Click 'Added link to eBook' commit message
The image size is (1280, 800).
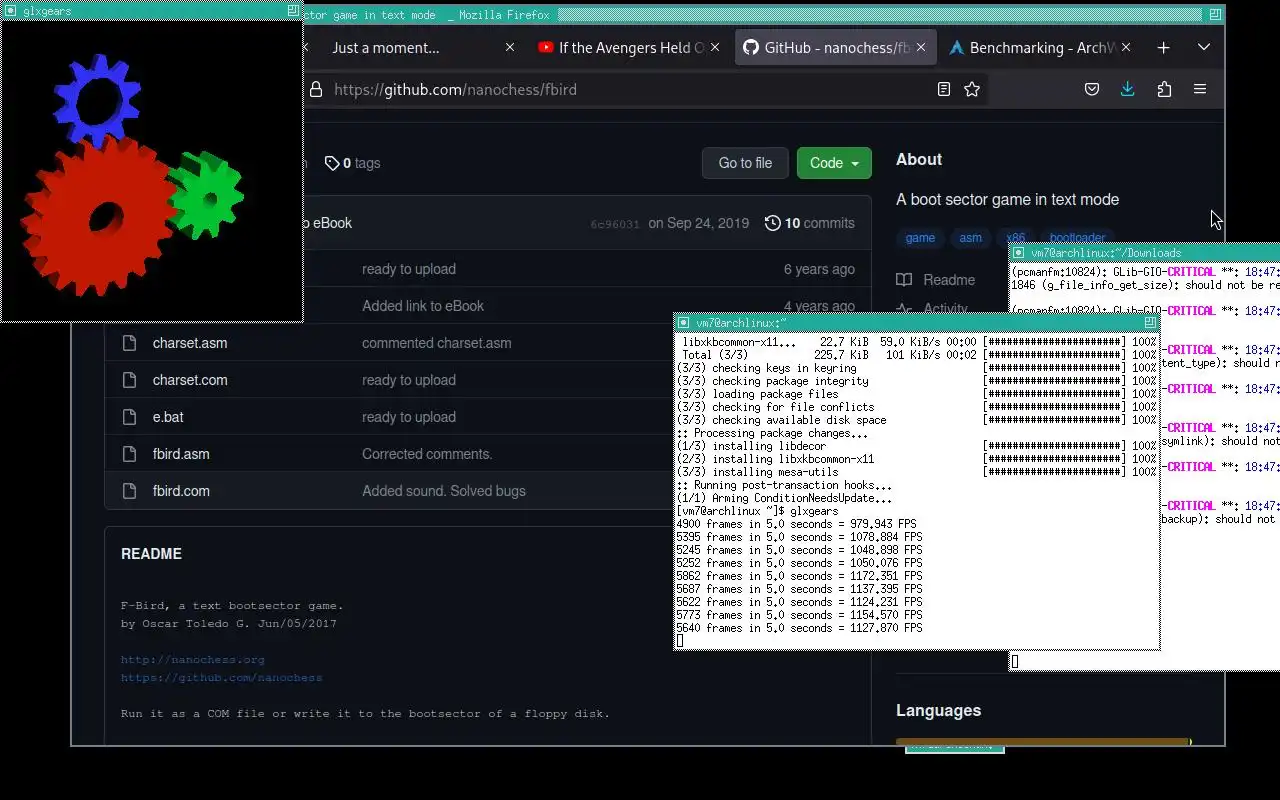click(423, 306)
